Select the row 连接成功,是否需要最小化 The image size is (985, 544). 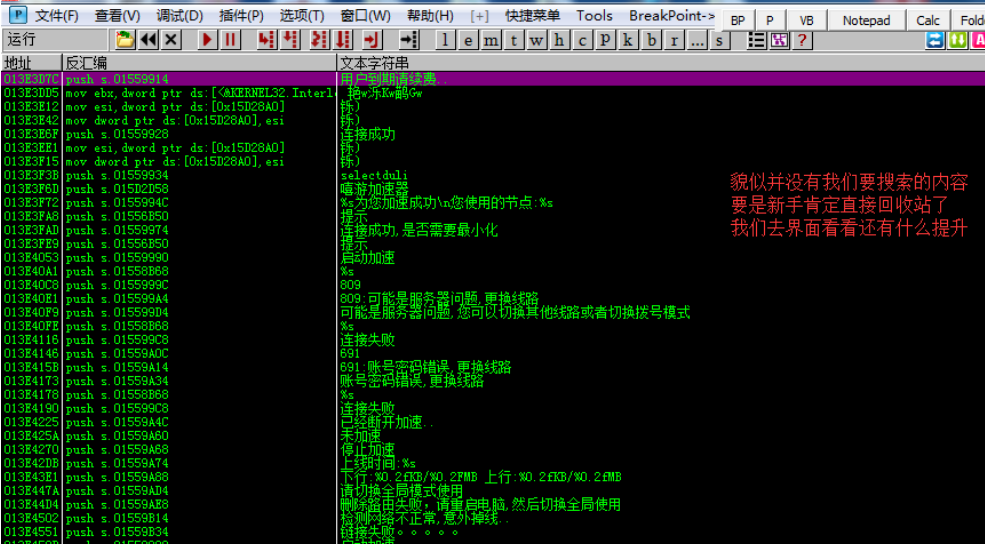492,231
